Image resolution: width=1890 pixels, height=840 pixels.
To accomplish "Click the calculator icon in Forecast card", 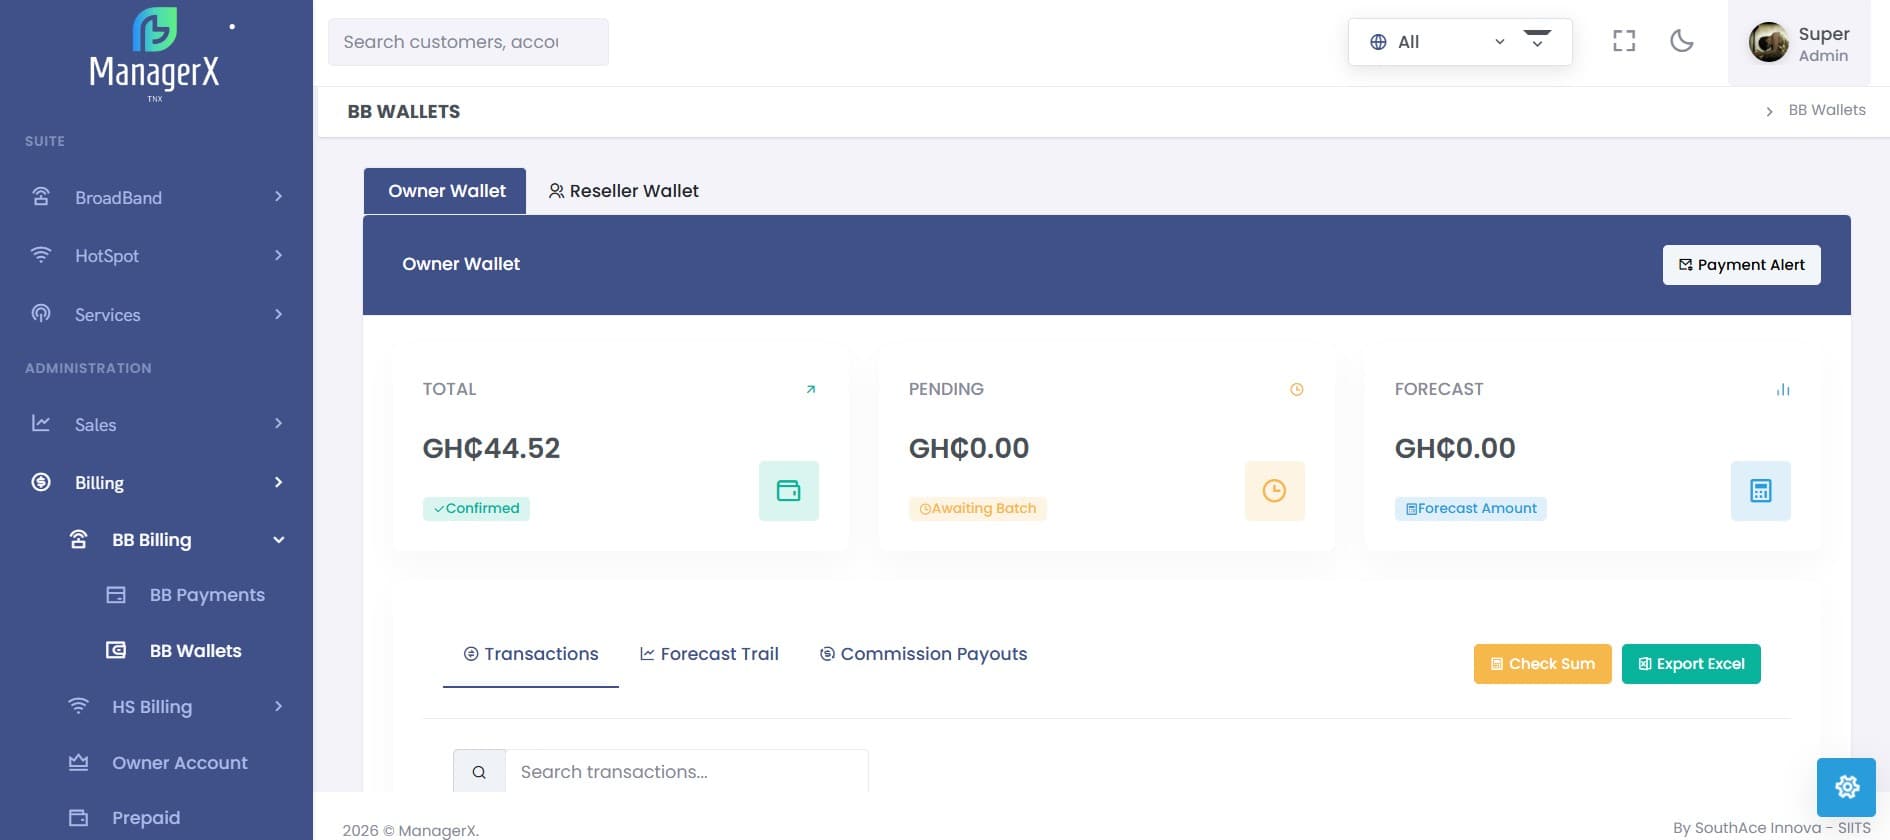I will coord(1761,491).
